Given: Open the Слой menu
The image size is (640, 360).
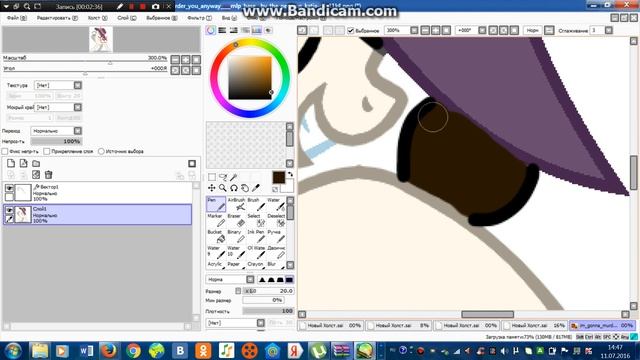Looking at the screenshot, I should (x=127, y=18).
